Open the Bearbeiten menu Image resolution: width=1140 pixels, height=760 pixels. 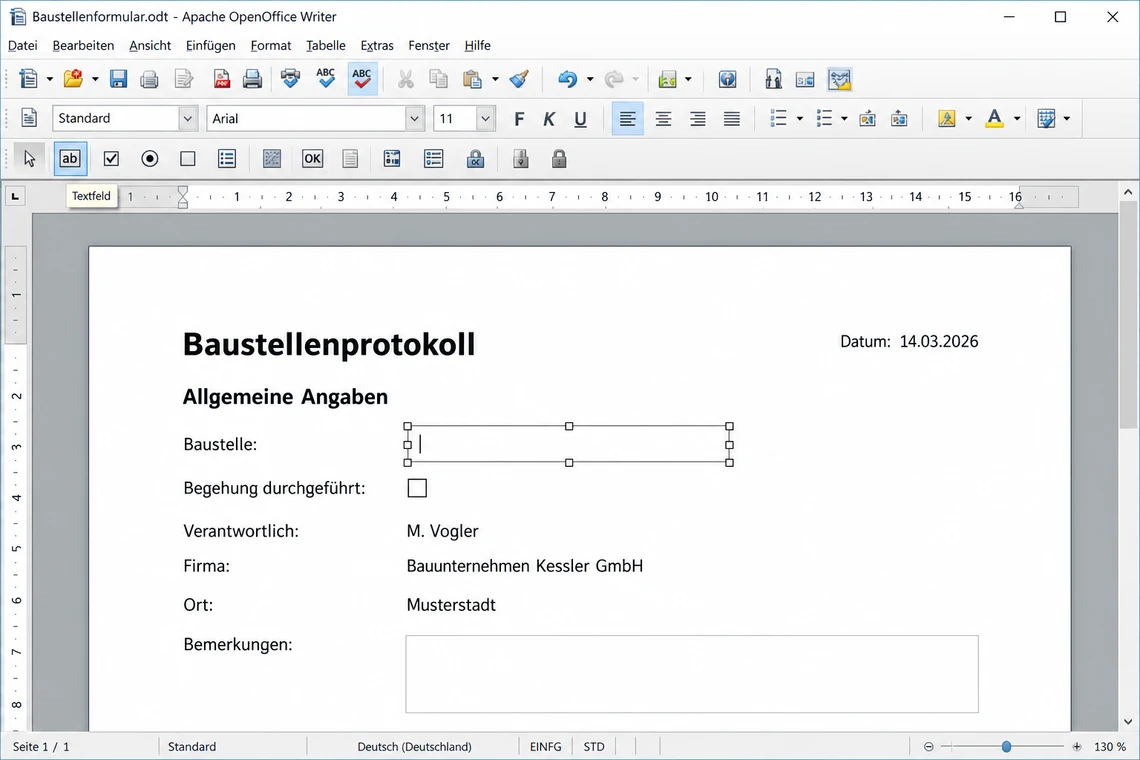click(x=83, y=45)
